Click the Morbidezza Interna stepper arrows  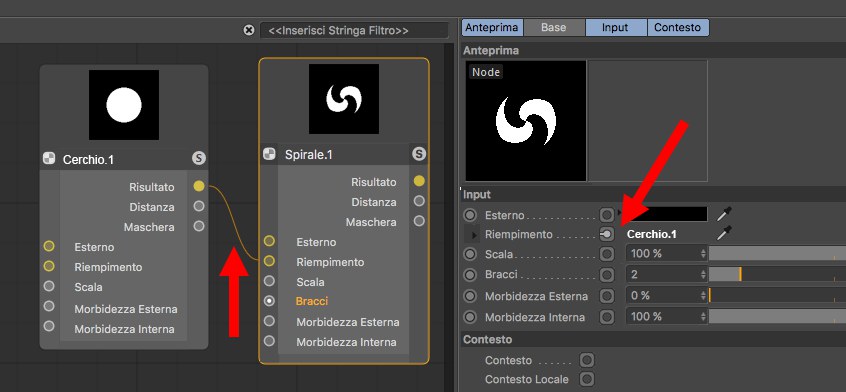[703, 317]
